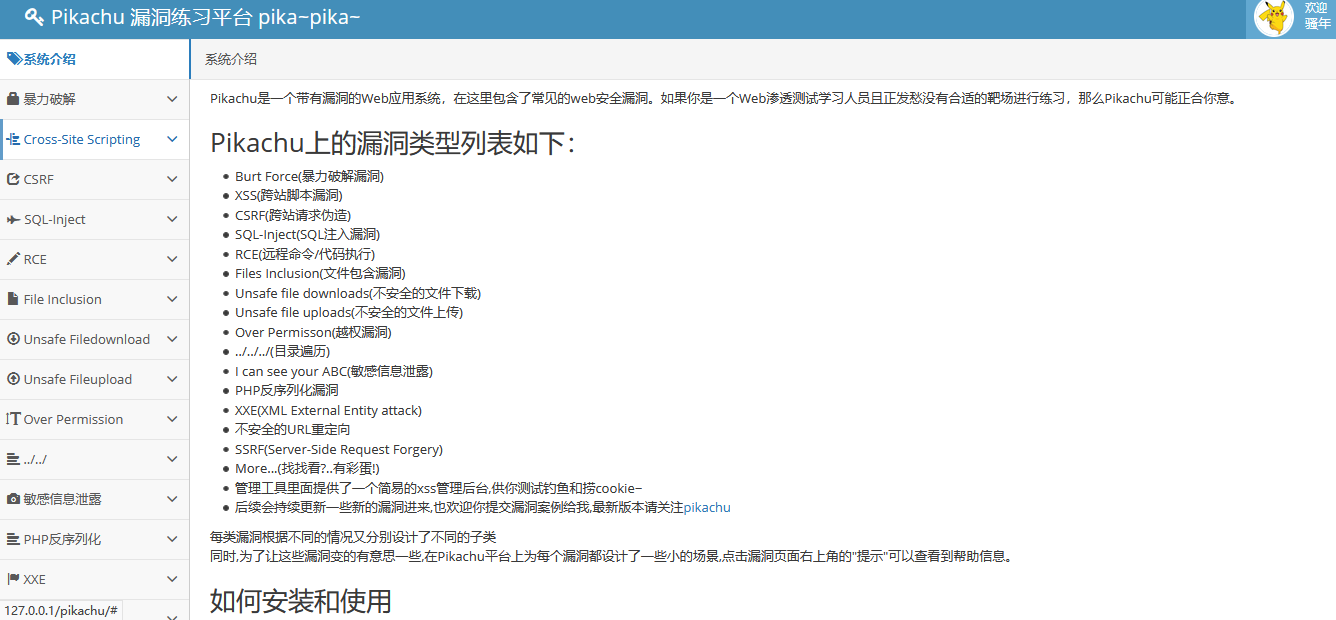Click the Pikachu avatar image
Image resolution: width=1336 pixels, height=620 pixels.
(x=1274, y=17)
